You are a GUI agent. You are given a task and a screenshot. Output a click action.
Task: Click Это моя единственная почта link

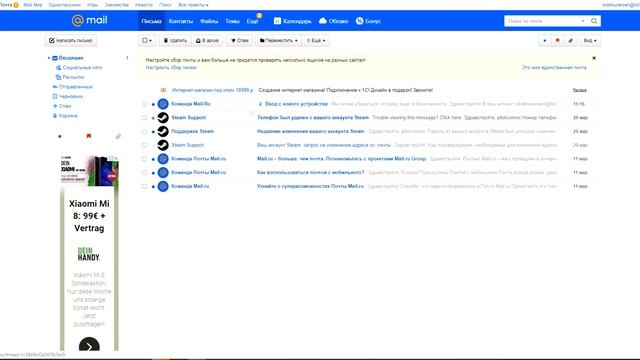pyautogui.click(x=554, y=67)
